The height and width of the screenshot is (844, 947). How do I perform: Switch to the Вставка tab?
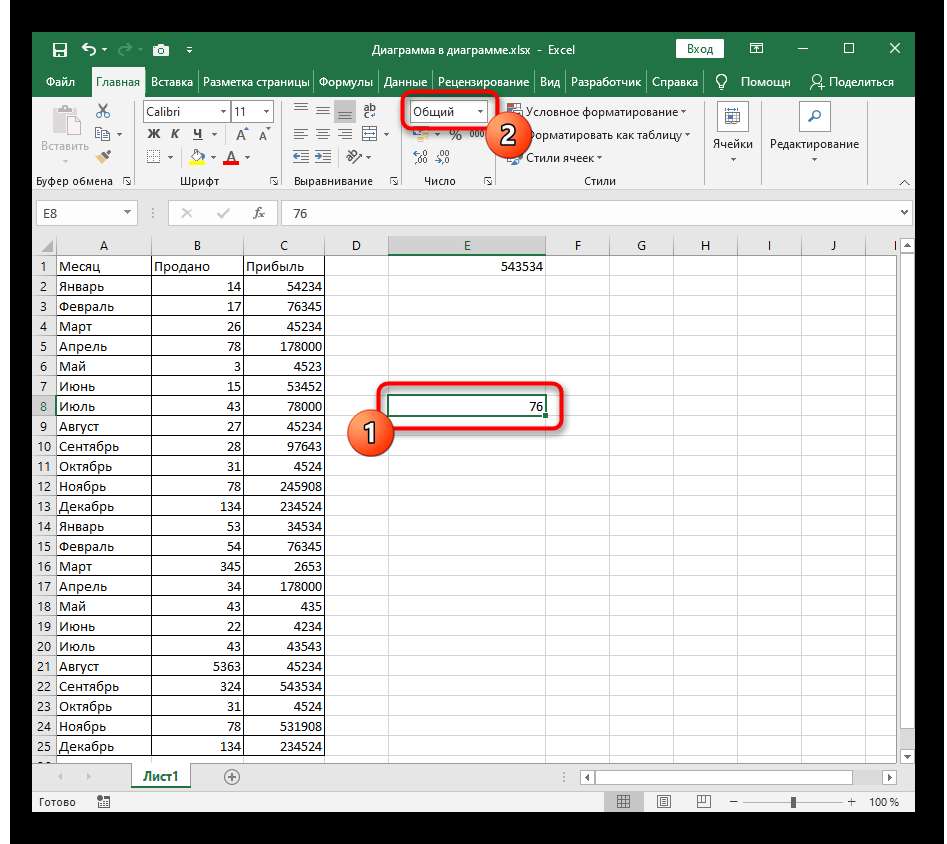coord(172,82)
